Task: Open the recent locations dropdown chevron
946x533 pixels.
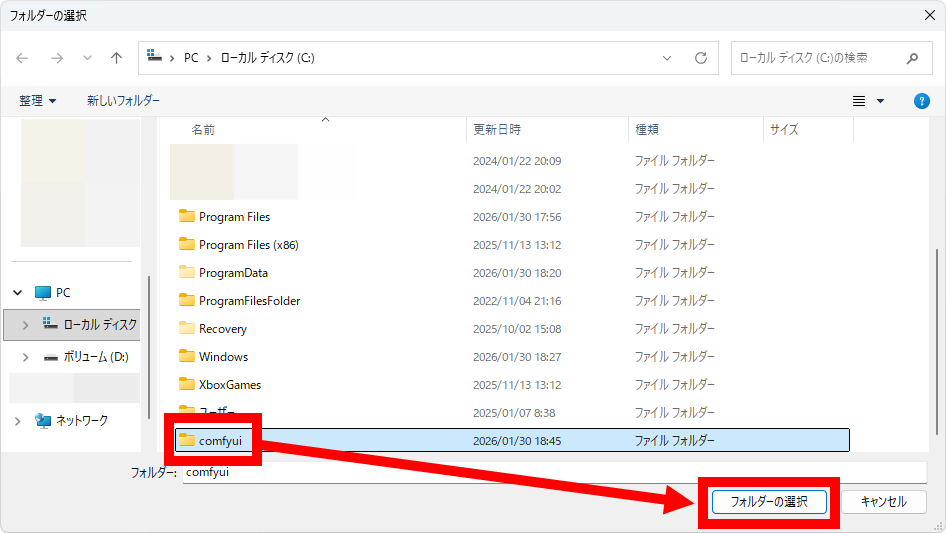Action: tap(87, 58)
